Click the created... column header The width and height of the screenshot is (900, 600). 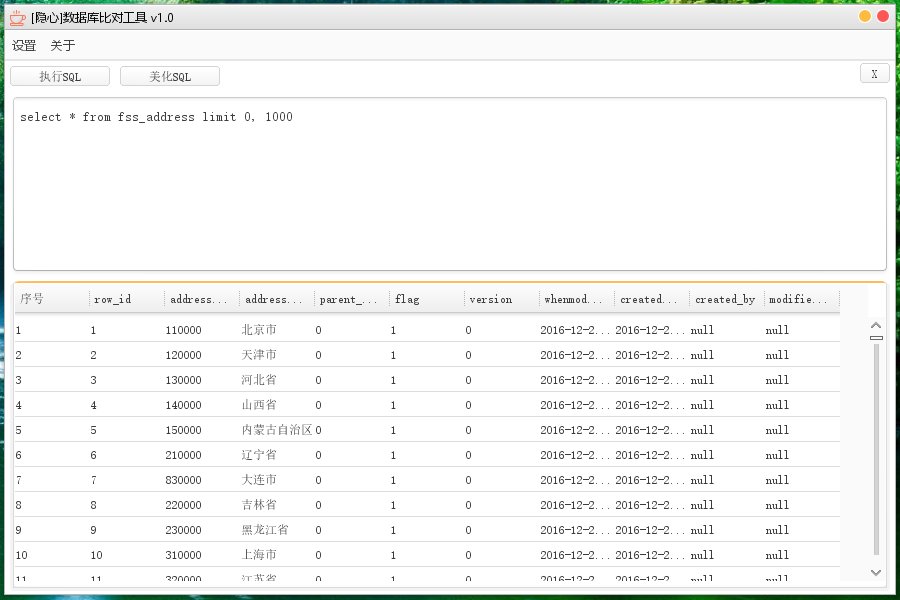tap(651, 299)
